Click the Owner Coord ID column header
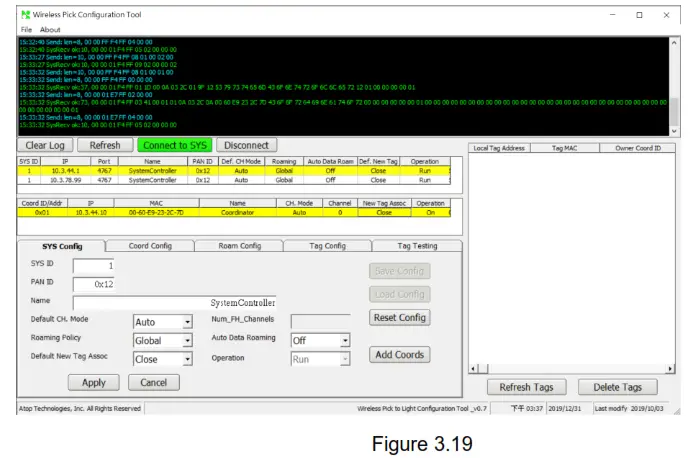Screen dimensions: 694x458 (637, 148)
